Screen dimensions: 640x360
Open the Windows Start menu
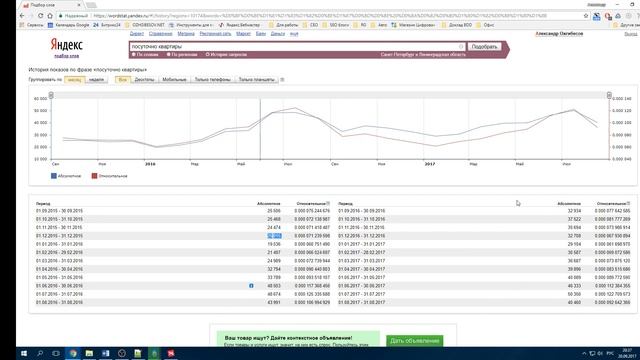pos(24,353)
